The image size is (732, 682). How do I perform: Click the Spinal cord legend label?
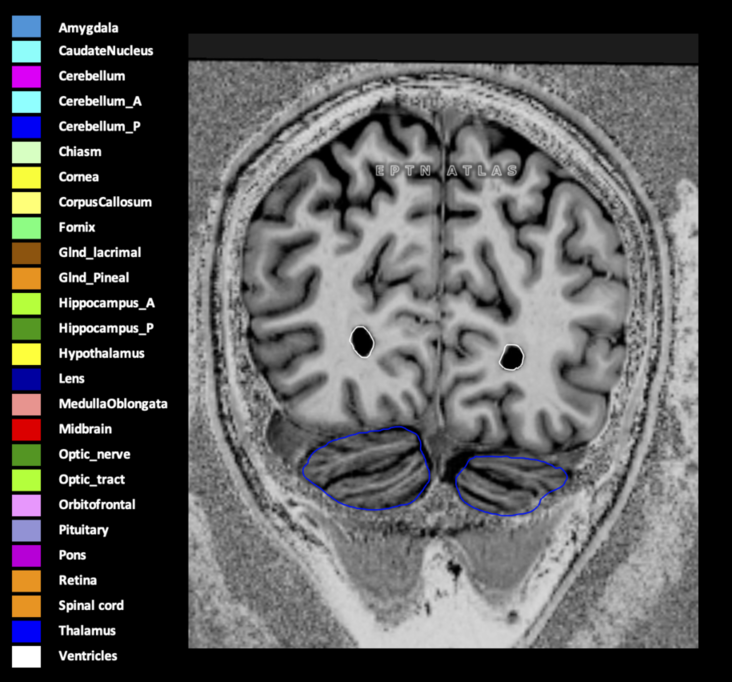pos(91,605)
